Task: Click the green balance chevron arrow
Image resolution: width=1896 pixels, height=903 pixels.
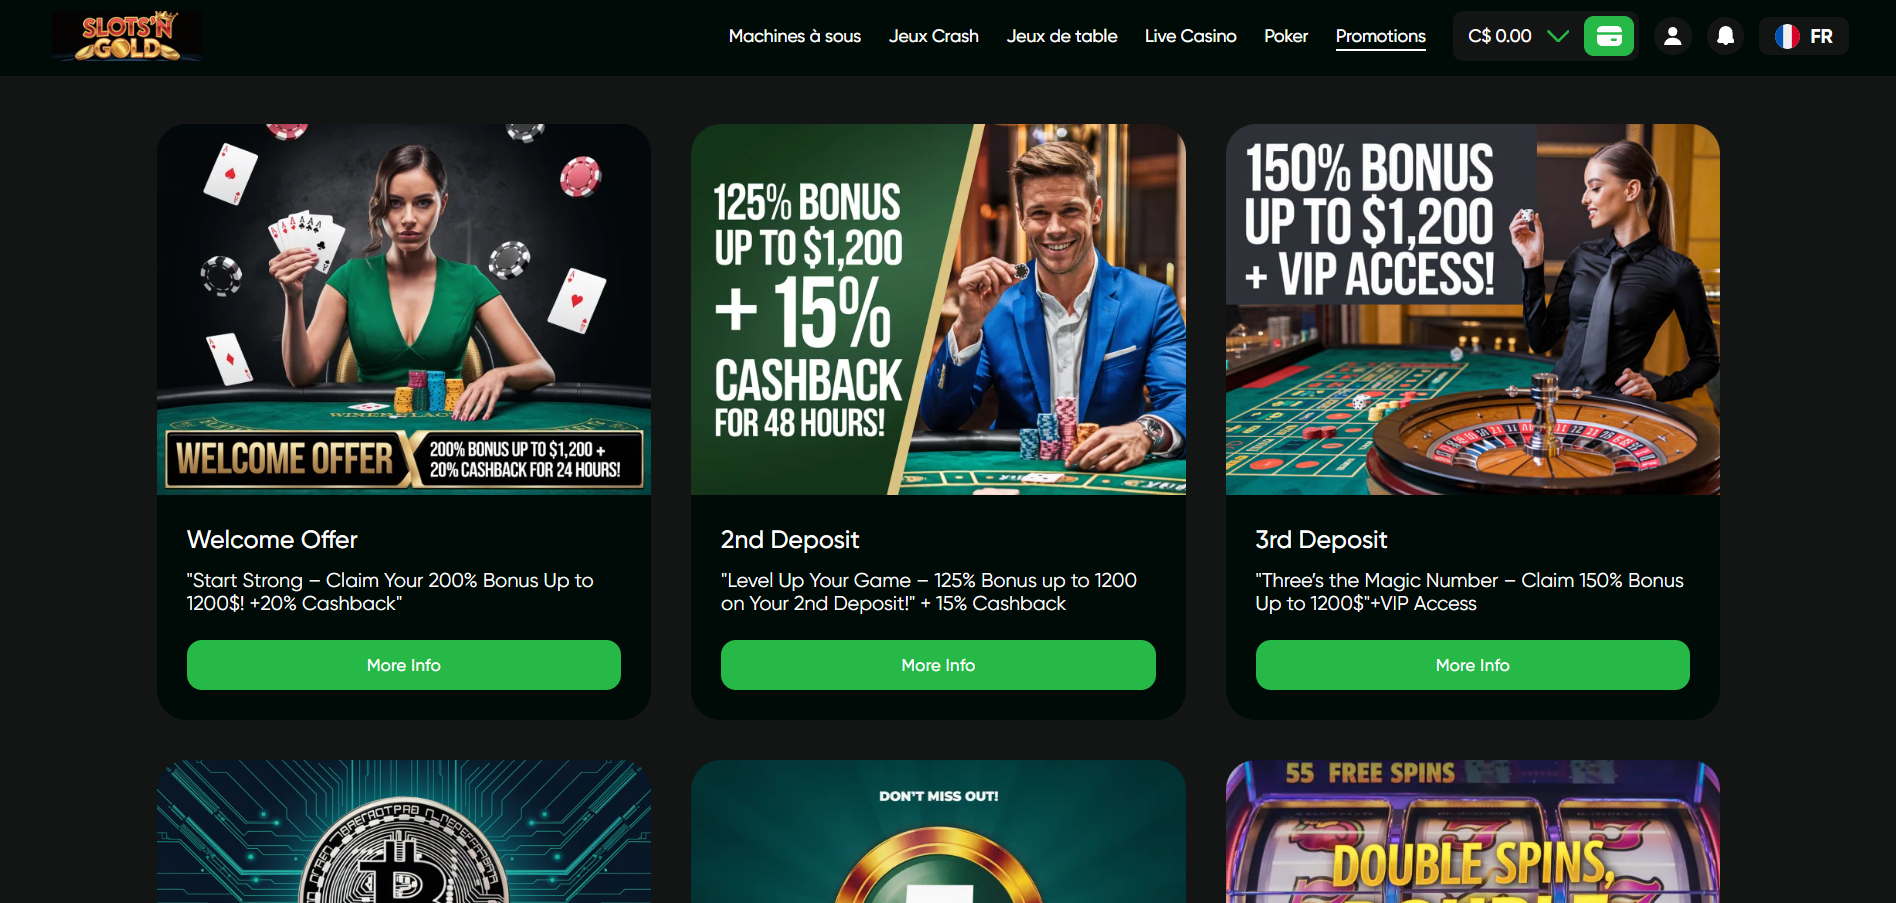Action: click(x=1558, y=36)
